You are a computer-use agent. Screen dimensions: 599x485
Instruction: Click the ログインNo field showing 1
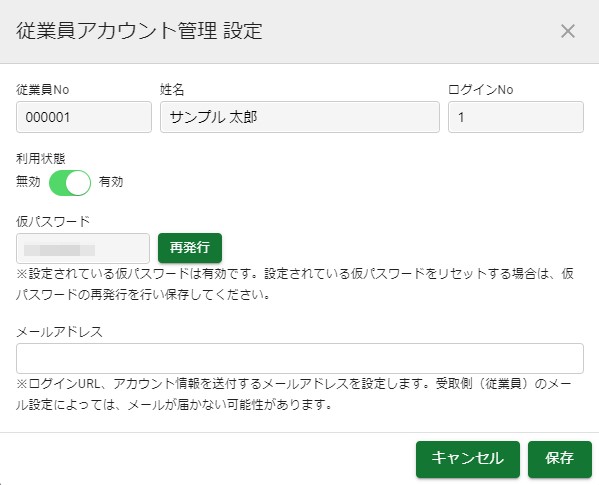point(516,117)
